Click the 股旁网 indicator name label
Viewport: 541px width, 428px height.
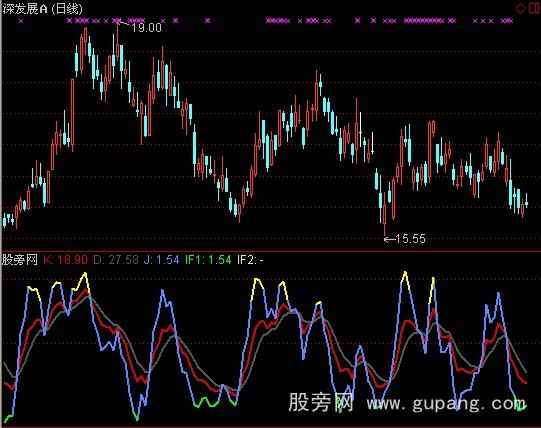tap(20, 260)
